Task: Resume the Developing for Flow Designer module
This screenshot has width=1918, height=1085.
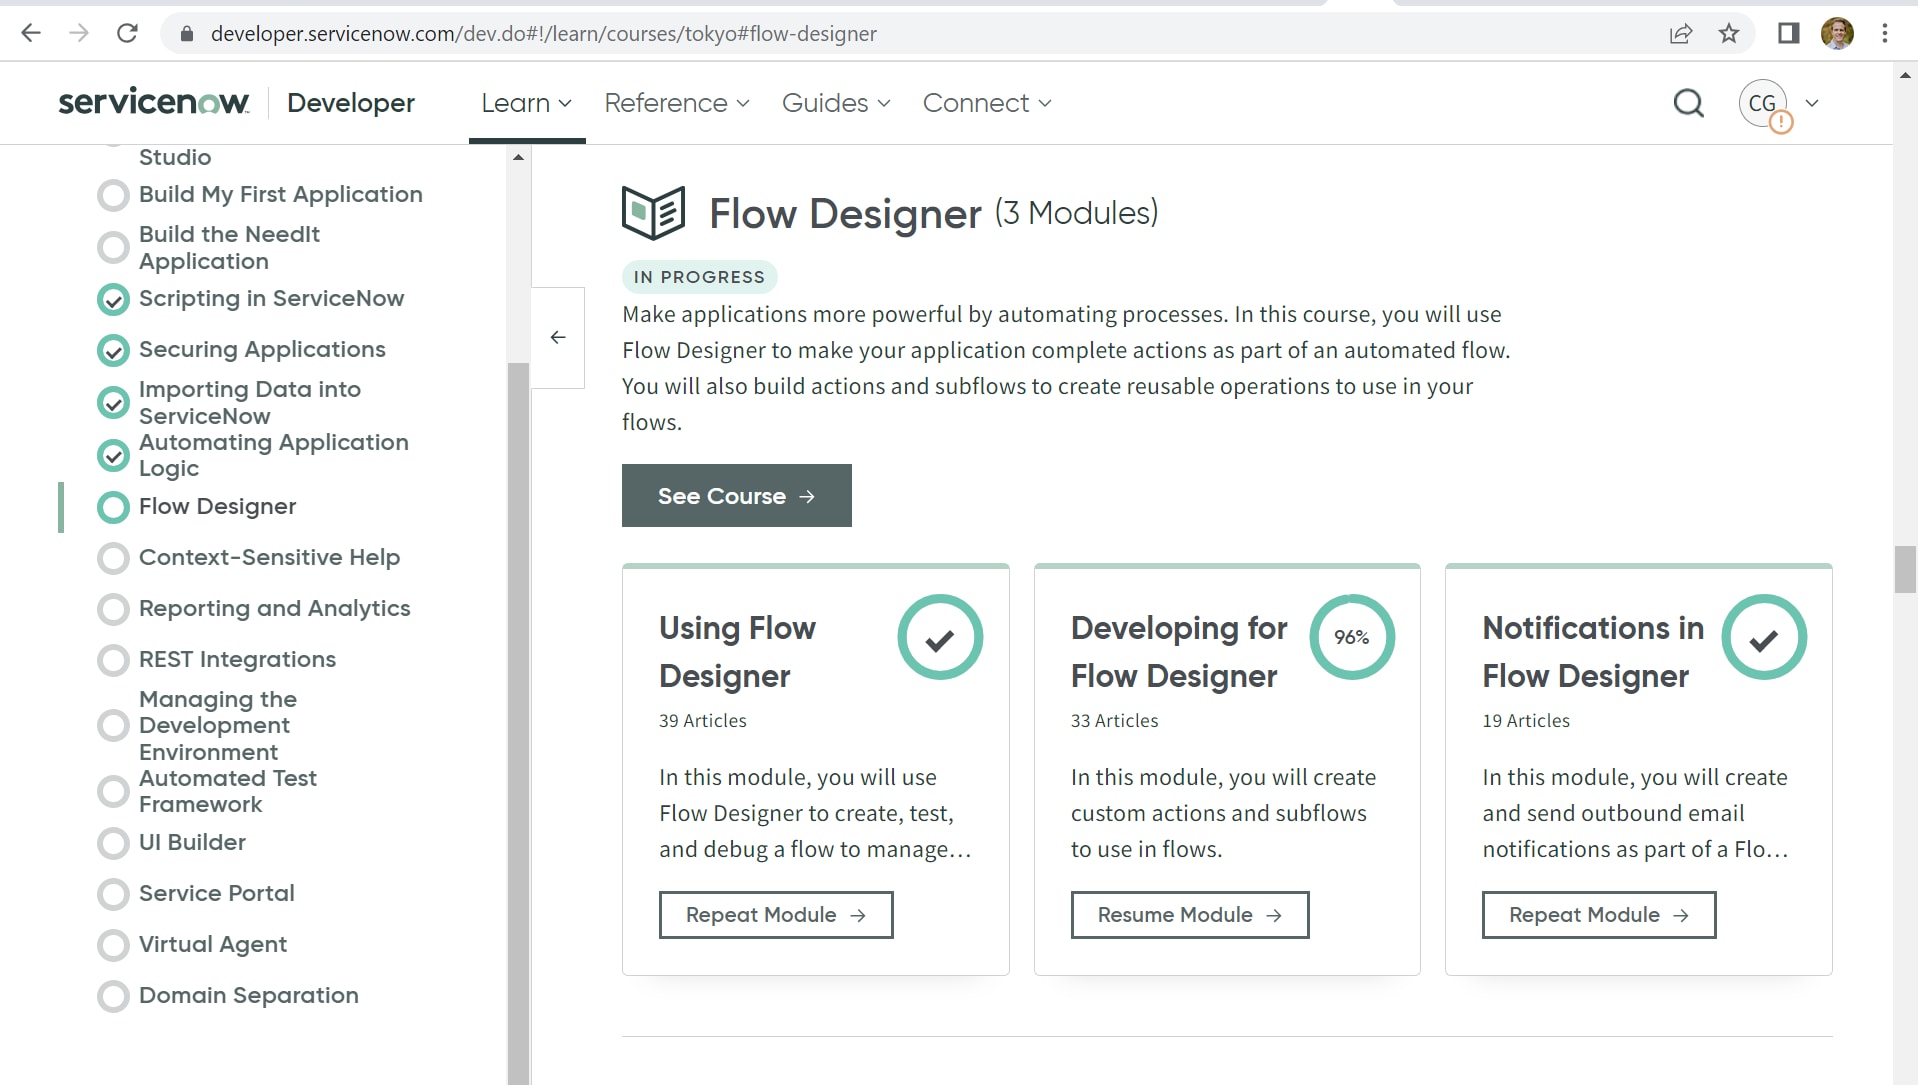Action: coord(1189,915)
